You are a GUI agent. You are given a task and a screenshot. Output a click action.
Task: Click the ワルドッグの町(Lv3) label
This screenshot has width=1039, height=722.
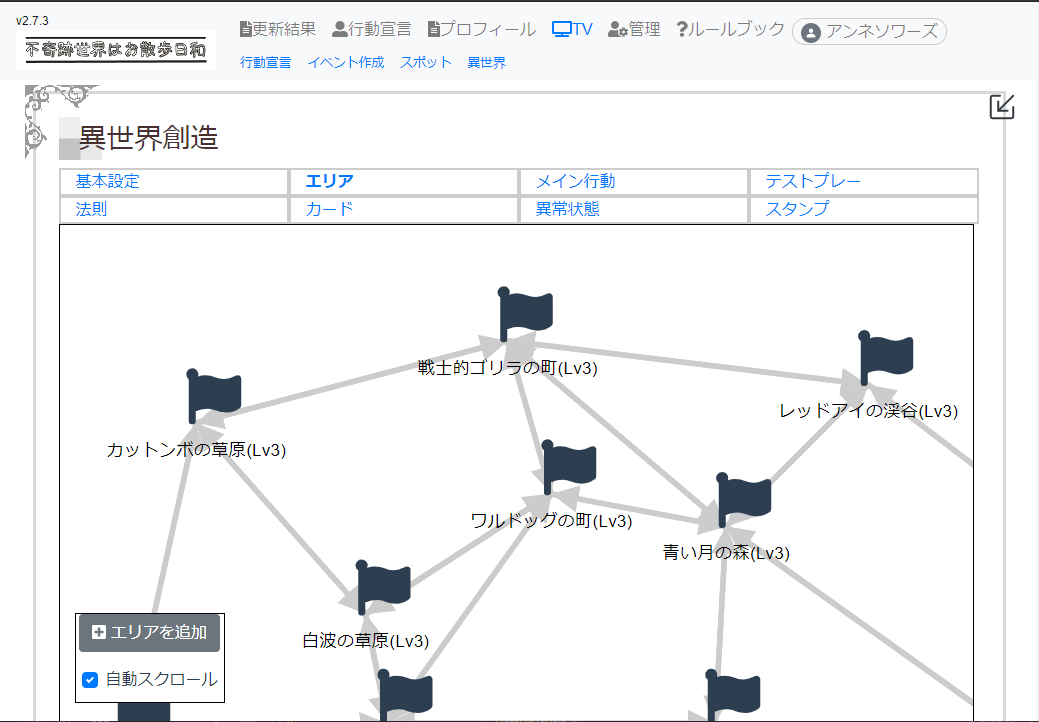coord(551,521)
